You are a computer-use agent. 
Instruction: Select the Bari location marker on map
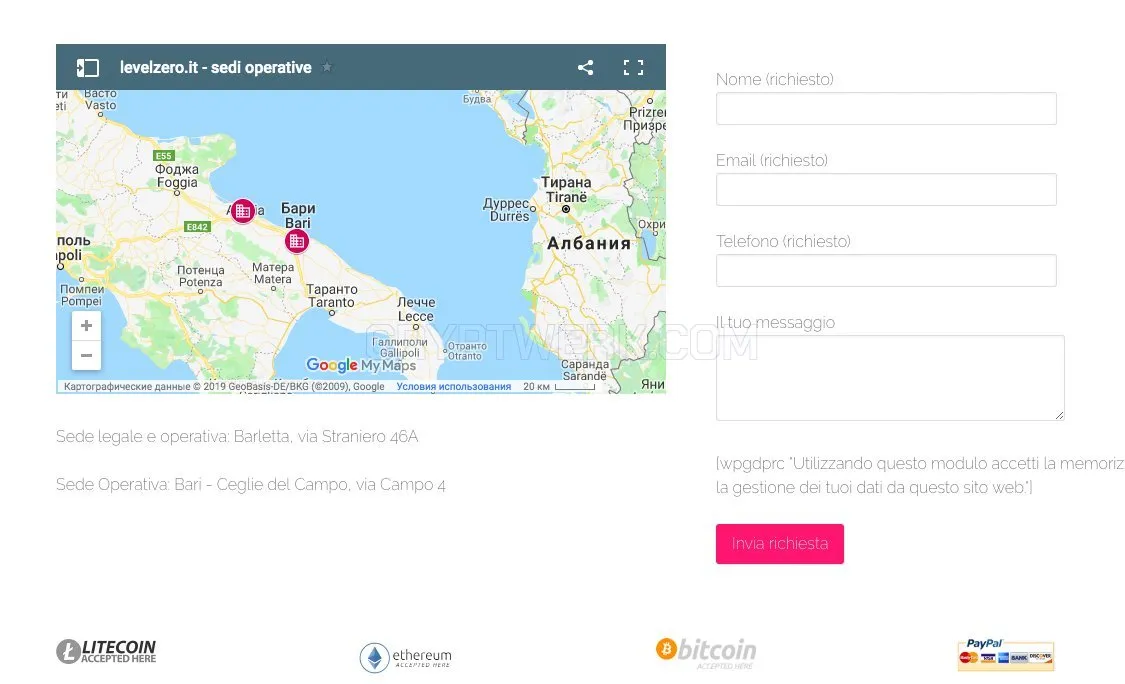click(x=297, y=241)
